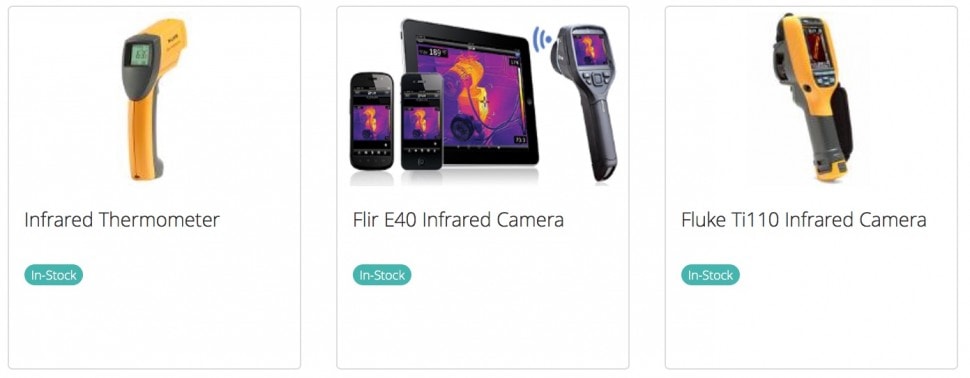The height and width of the screenshot is (378, 970).
Task: Open the Flir E40 Infrared Camera title
Action: [x=458, y=220]
